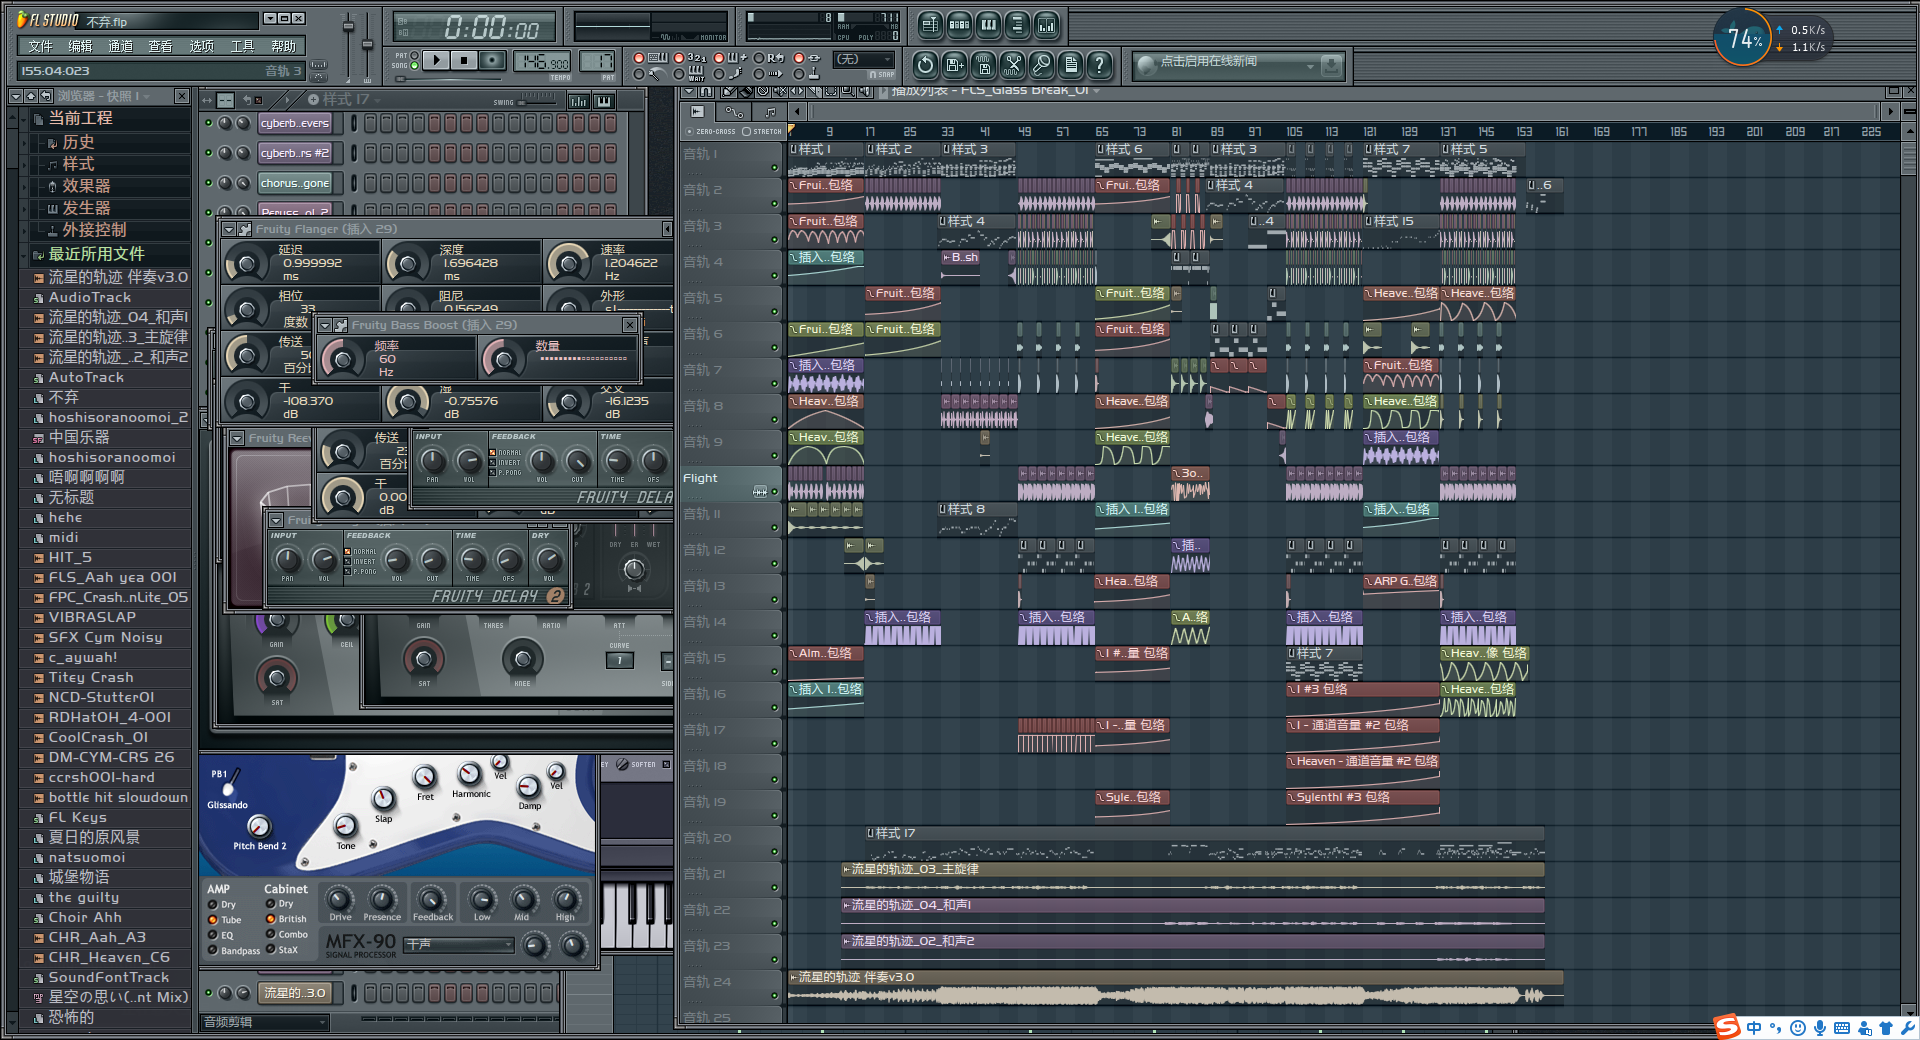The image size is (1920, 1040).
Task: Open the 编辑 menu
Action: 80,46
